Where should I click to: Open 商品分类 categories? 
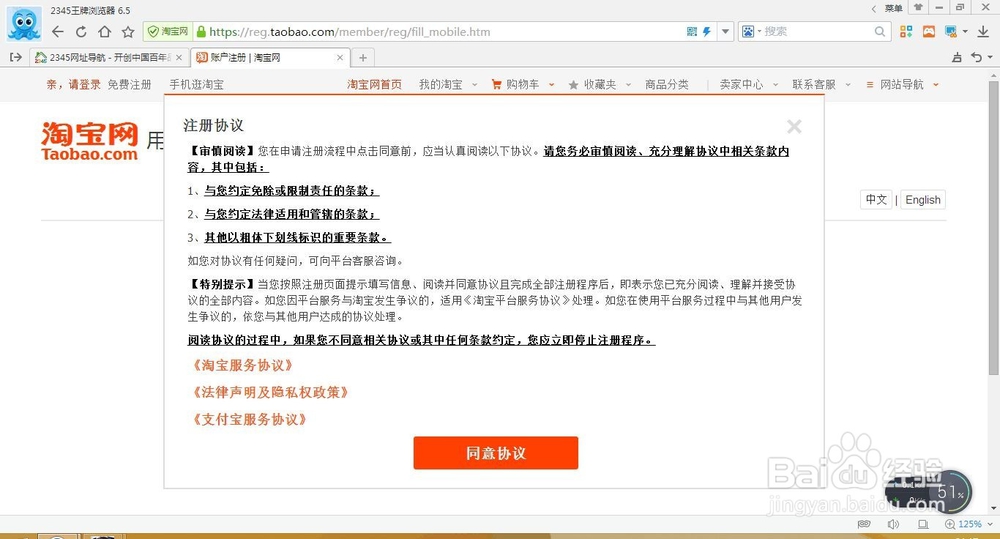tap(666, 84)
